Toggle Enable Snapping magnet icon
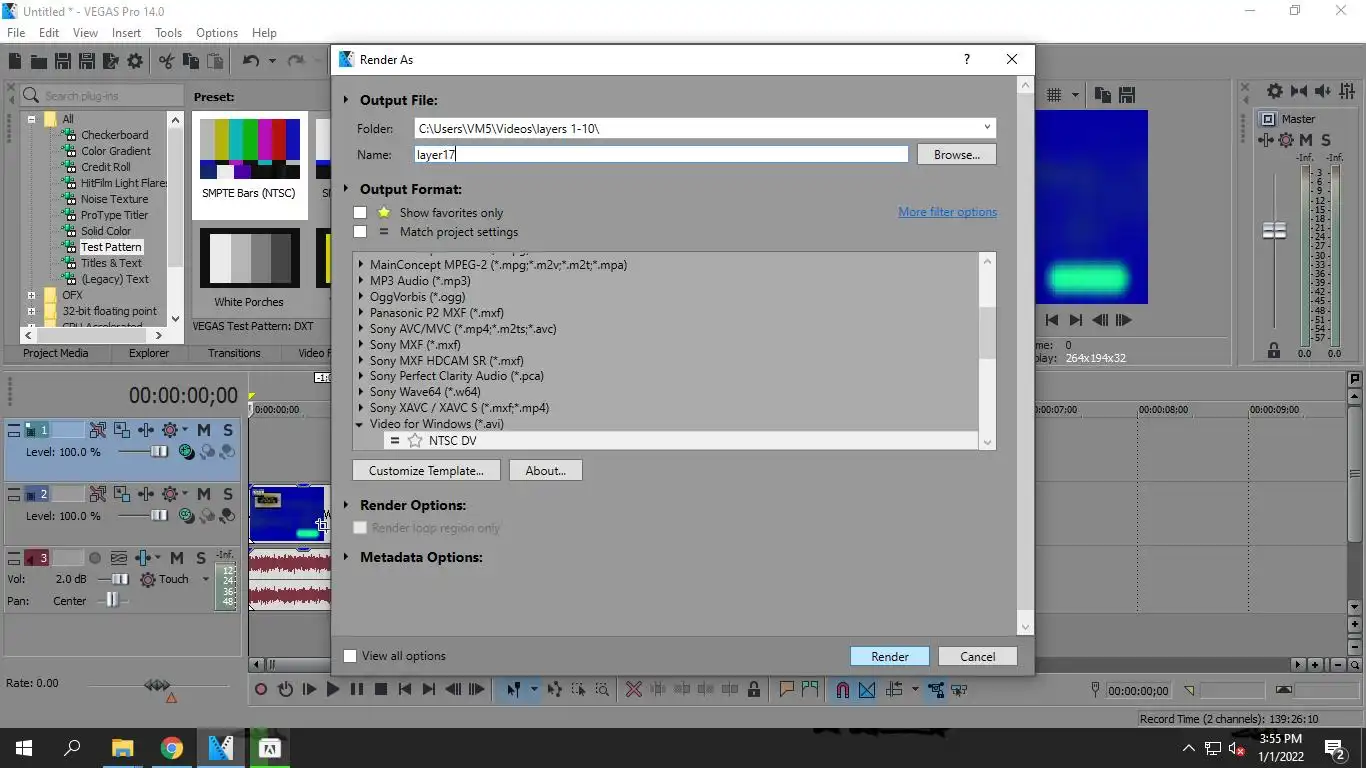This screenshot has width=1366, height=768. coord(843,689)
